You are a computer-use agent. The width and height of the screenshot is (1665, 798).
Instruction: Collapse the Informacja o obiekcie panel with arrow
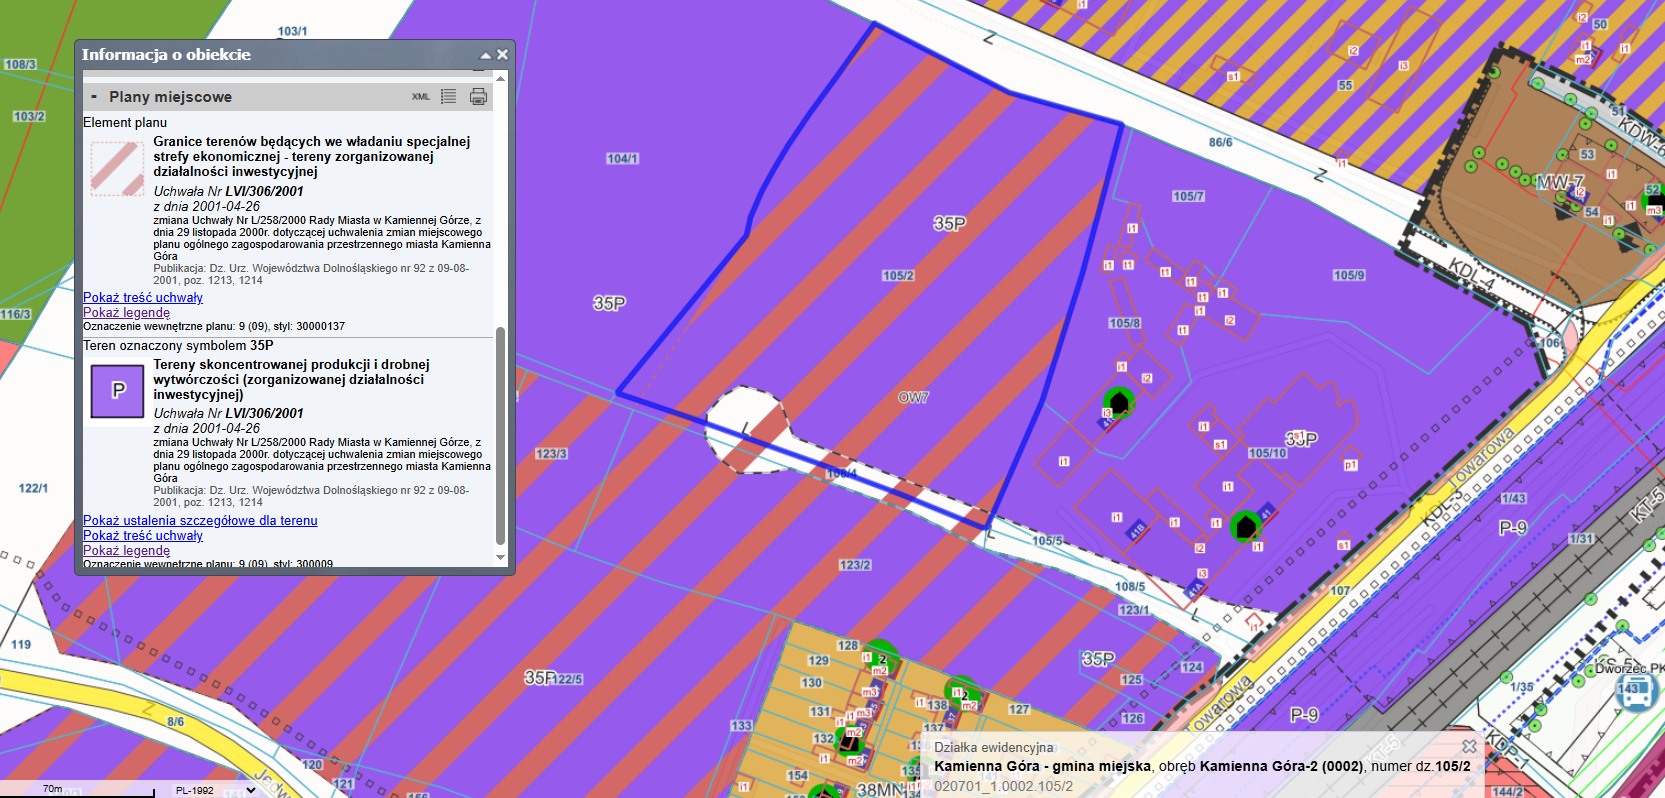[486, 55]
